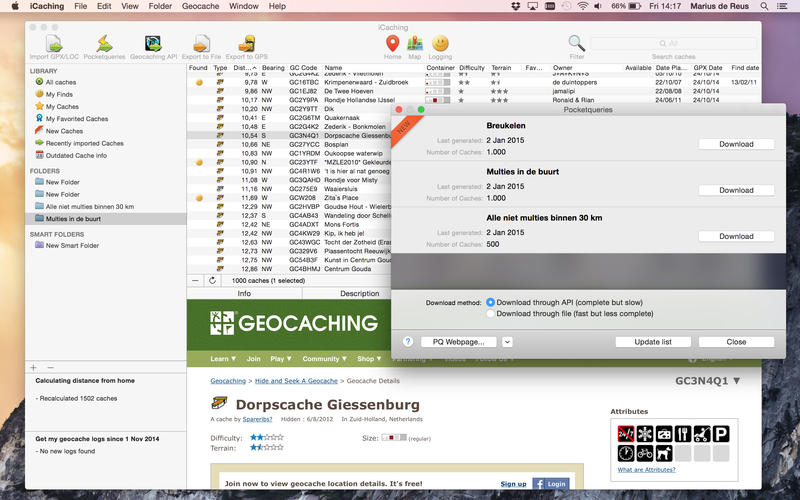Click the Sign up link
The image size is (800, 500).
[x=513, y=484]
